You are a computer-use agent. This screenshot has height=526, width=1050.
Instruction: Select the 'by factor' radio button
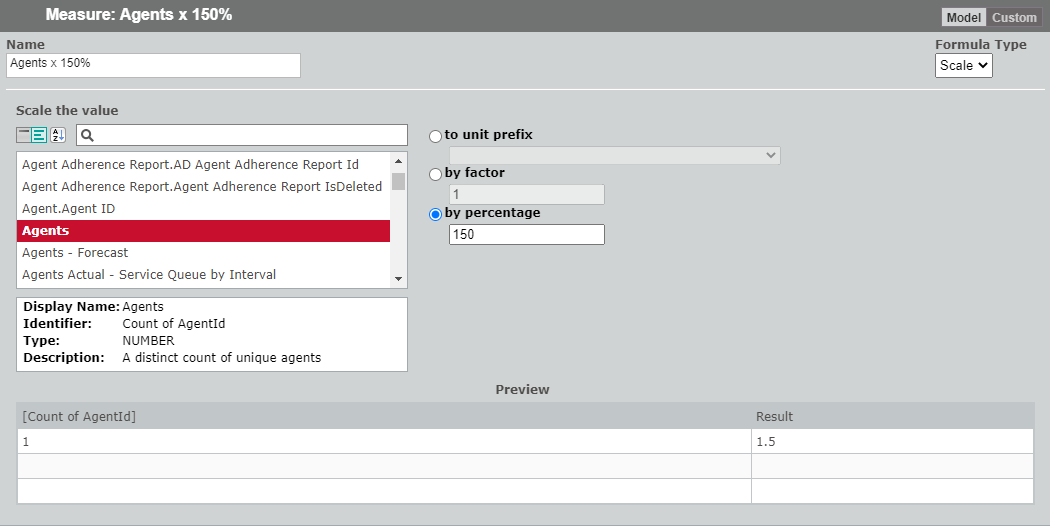[435, 174]
